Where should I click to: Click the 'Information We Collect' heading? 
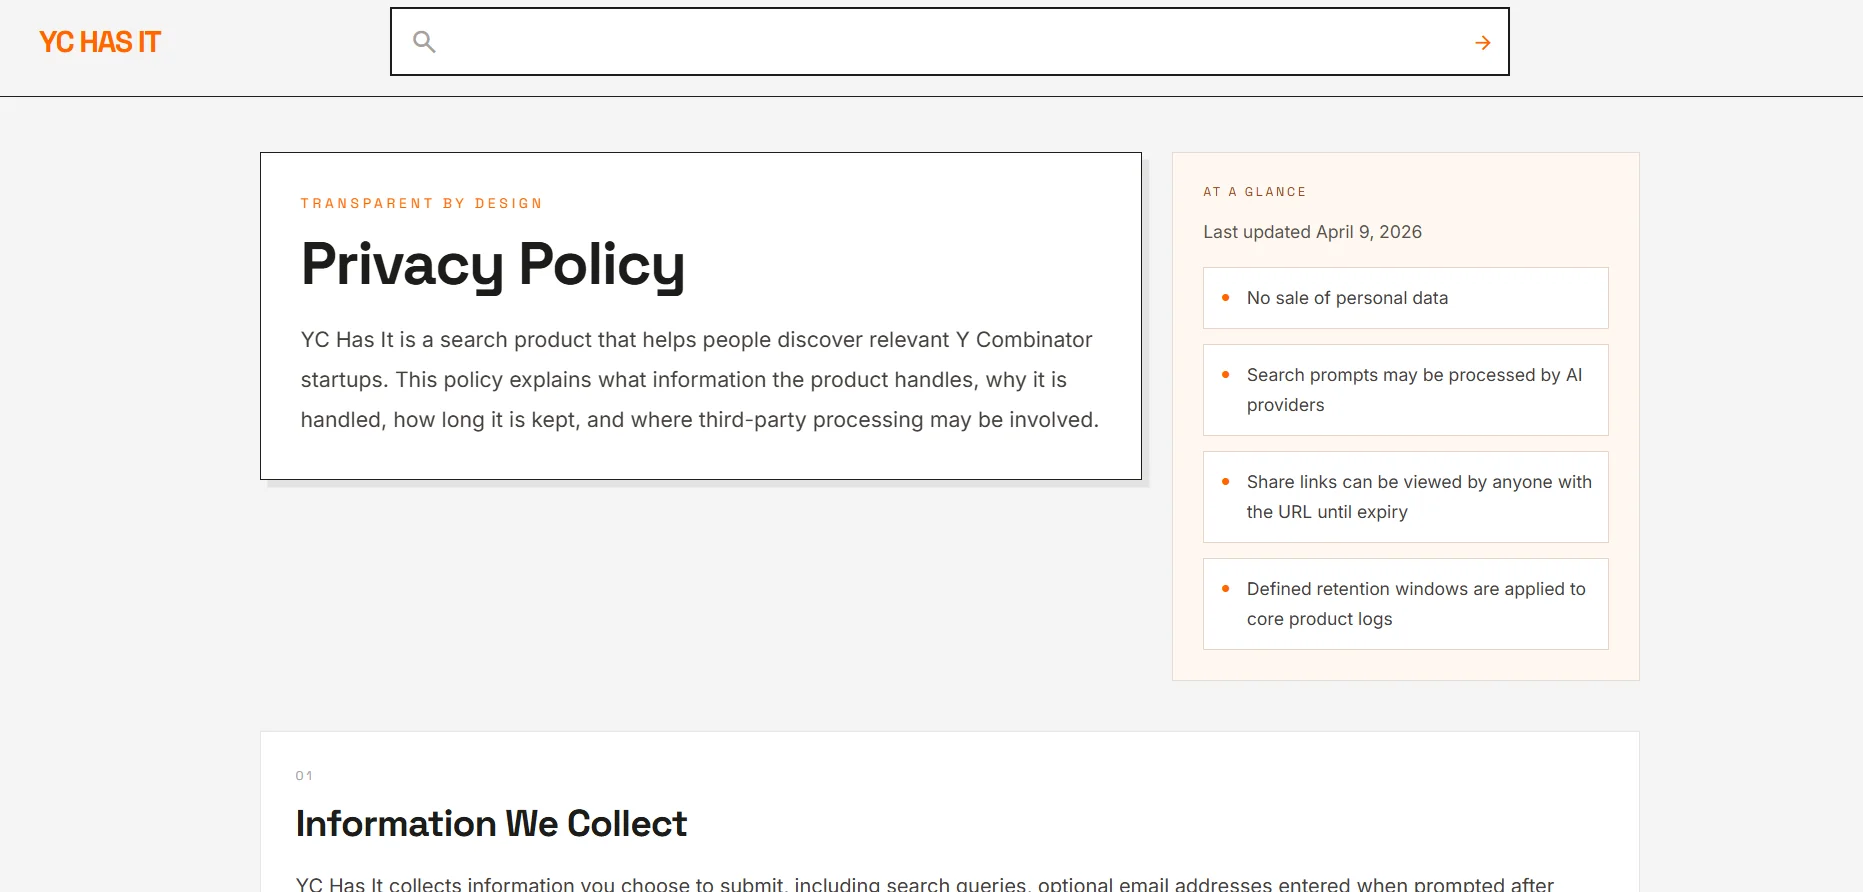[491, 824]
